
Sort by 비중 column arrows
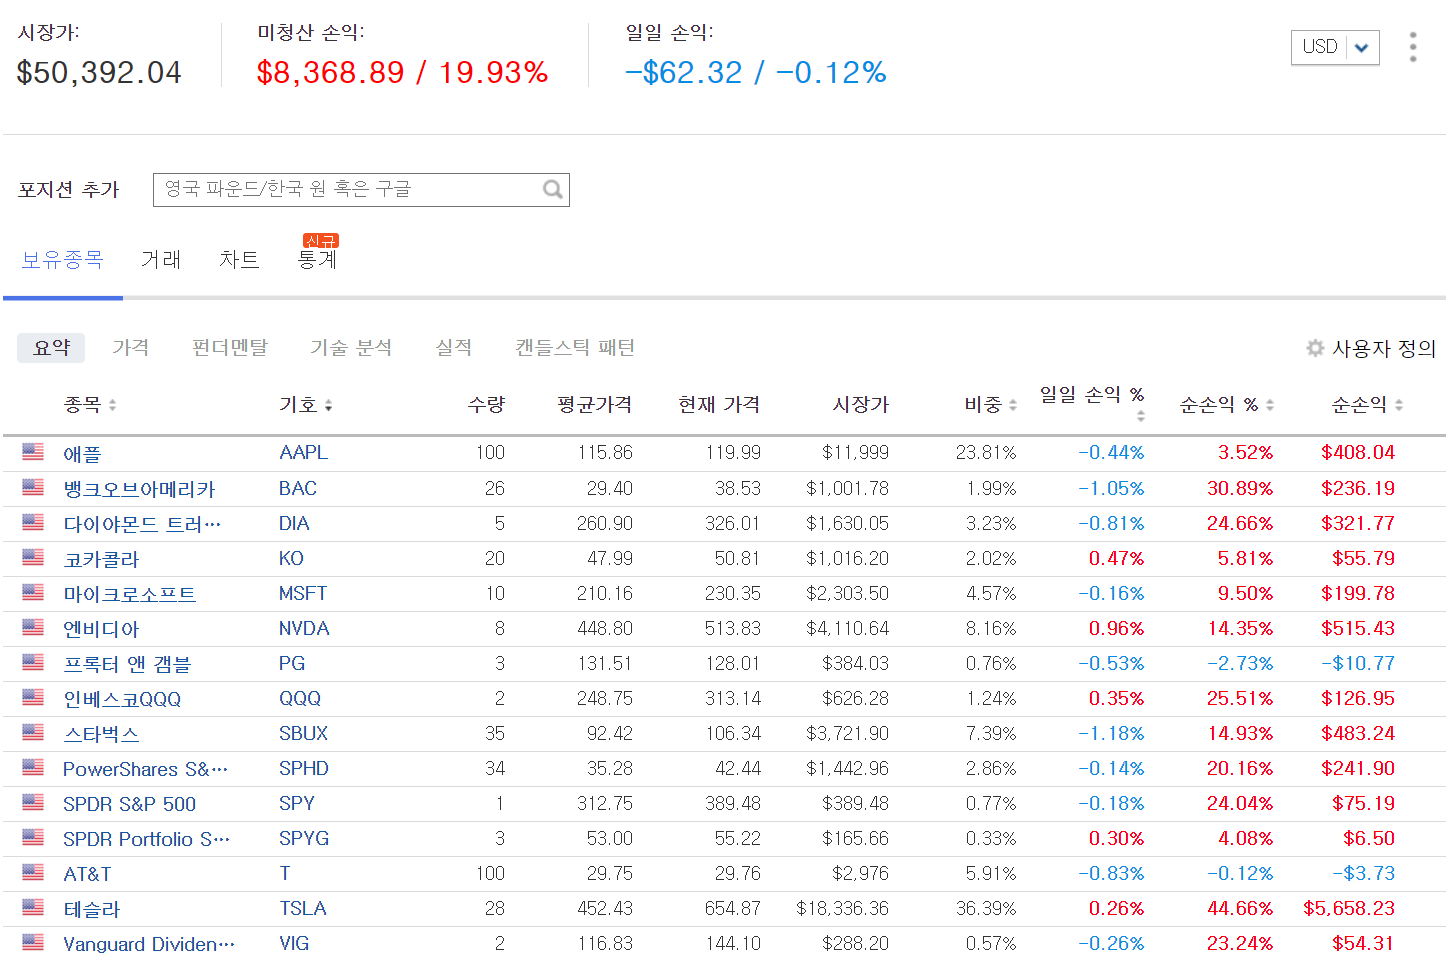[x=1013, y=405]
